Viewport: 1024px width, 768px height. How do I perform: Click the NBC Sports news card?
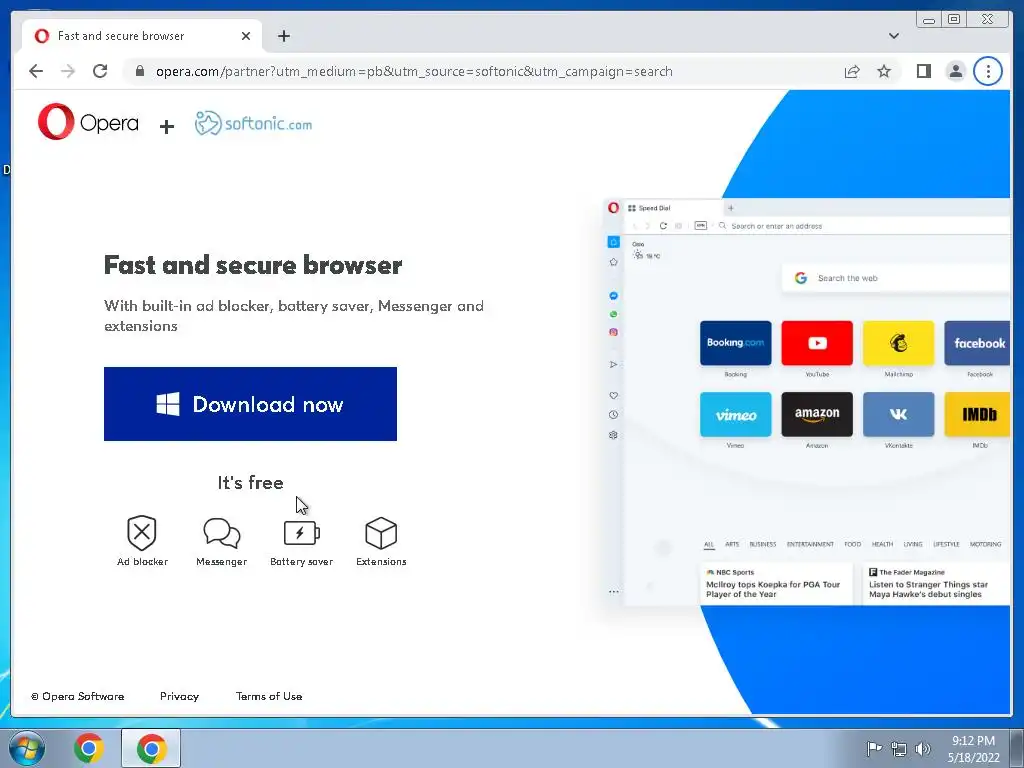pyautogui.click(x=776, y=584)
